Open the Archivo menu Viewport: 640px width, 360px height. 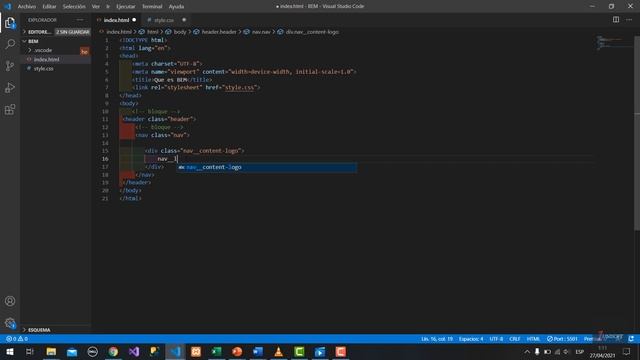pyautogui.click(x=27, y=6)
